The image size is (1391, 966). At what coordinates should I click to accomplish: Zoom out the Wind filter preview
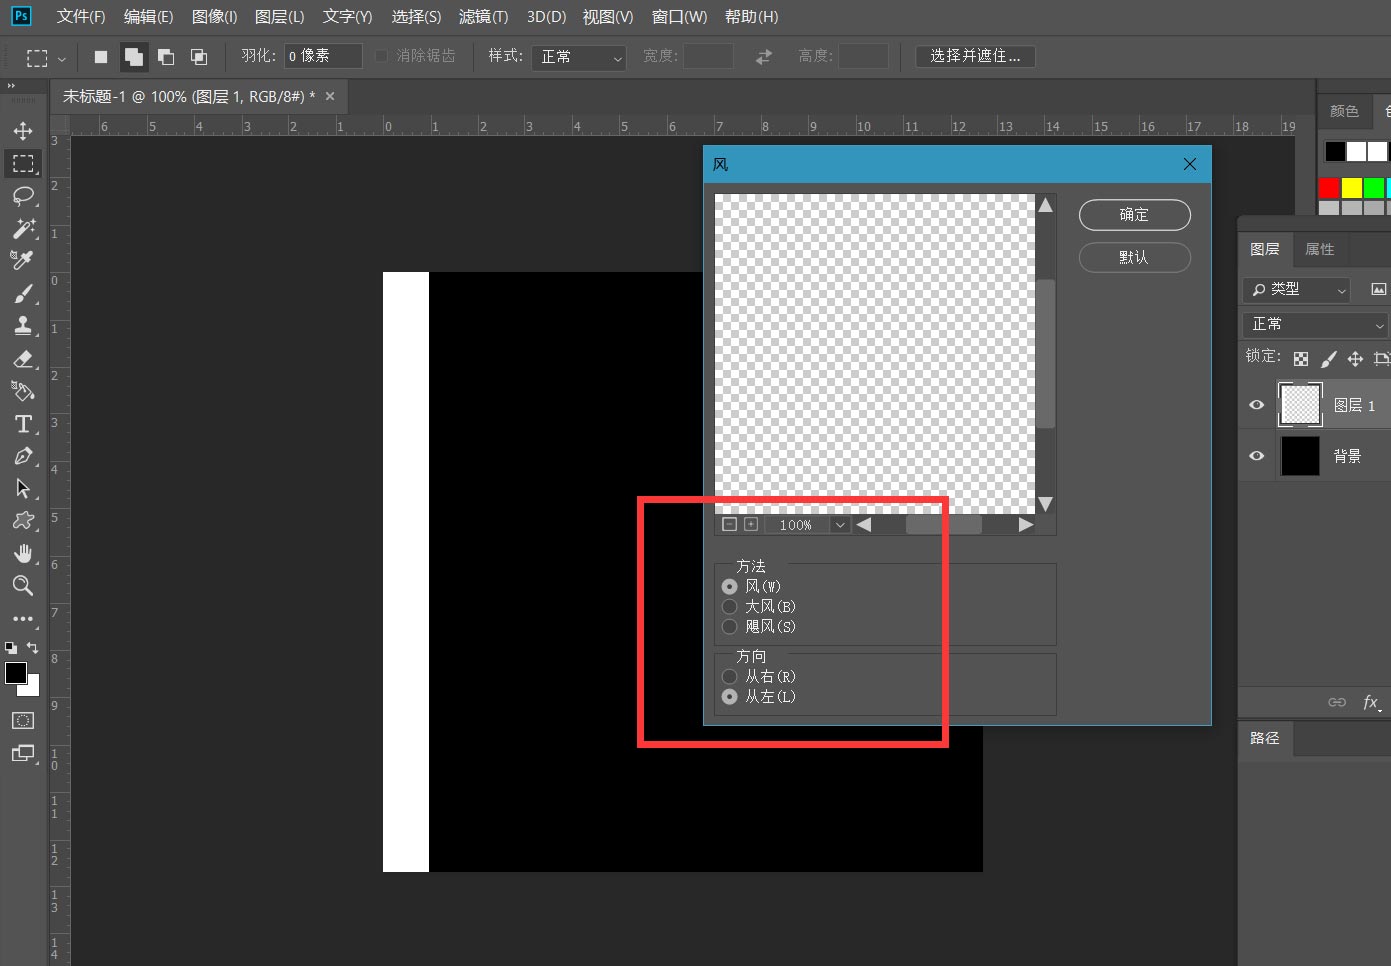729,524
